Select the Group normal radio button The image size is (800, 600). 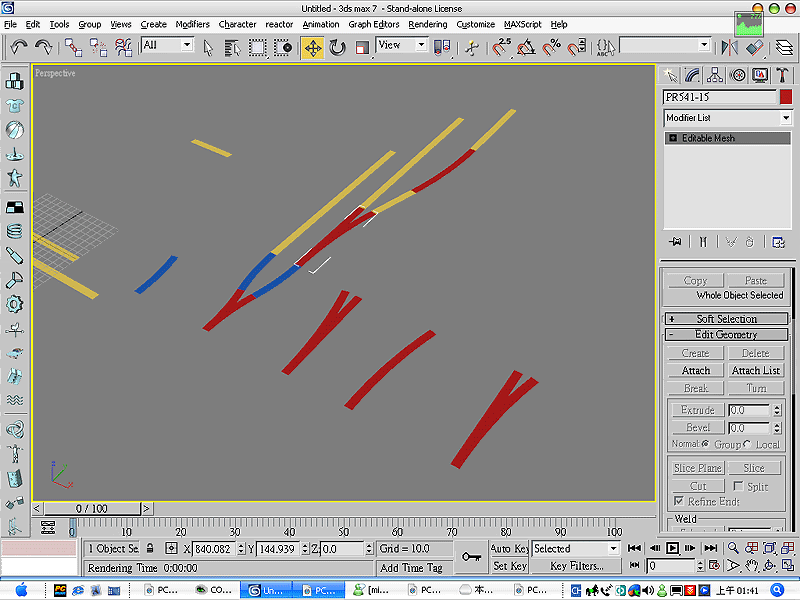pyautogui.click(x=706, y=444)
